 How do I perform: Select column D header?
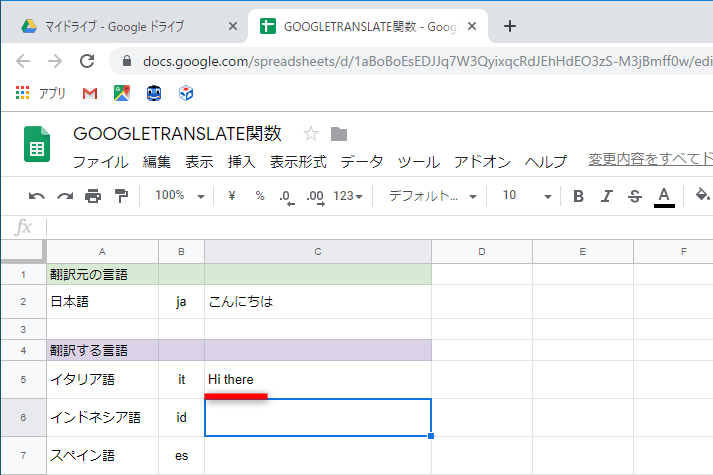(x=482, y=251)
